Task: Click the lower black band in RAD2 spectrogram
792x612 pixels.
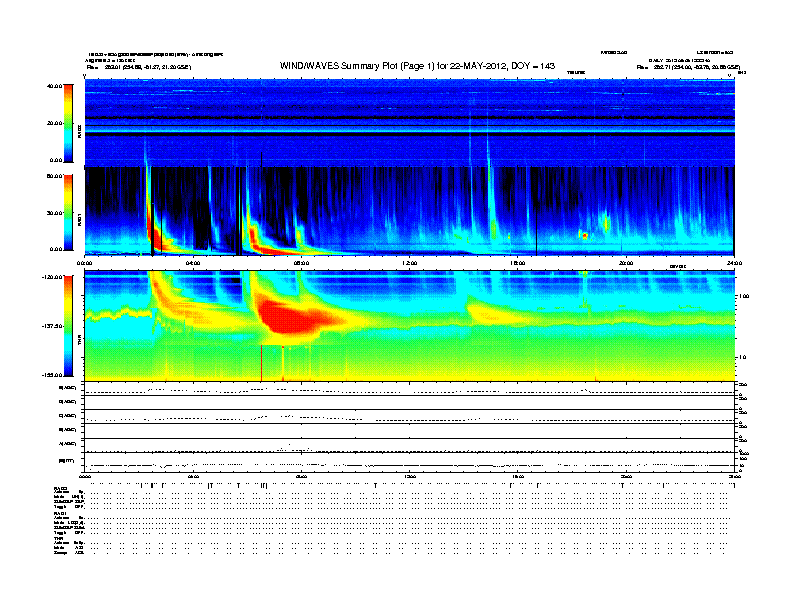Action: pyautogui.click(x=410, y=135)
